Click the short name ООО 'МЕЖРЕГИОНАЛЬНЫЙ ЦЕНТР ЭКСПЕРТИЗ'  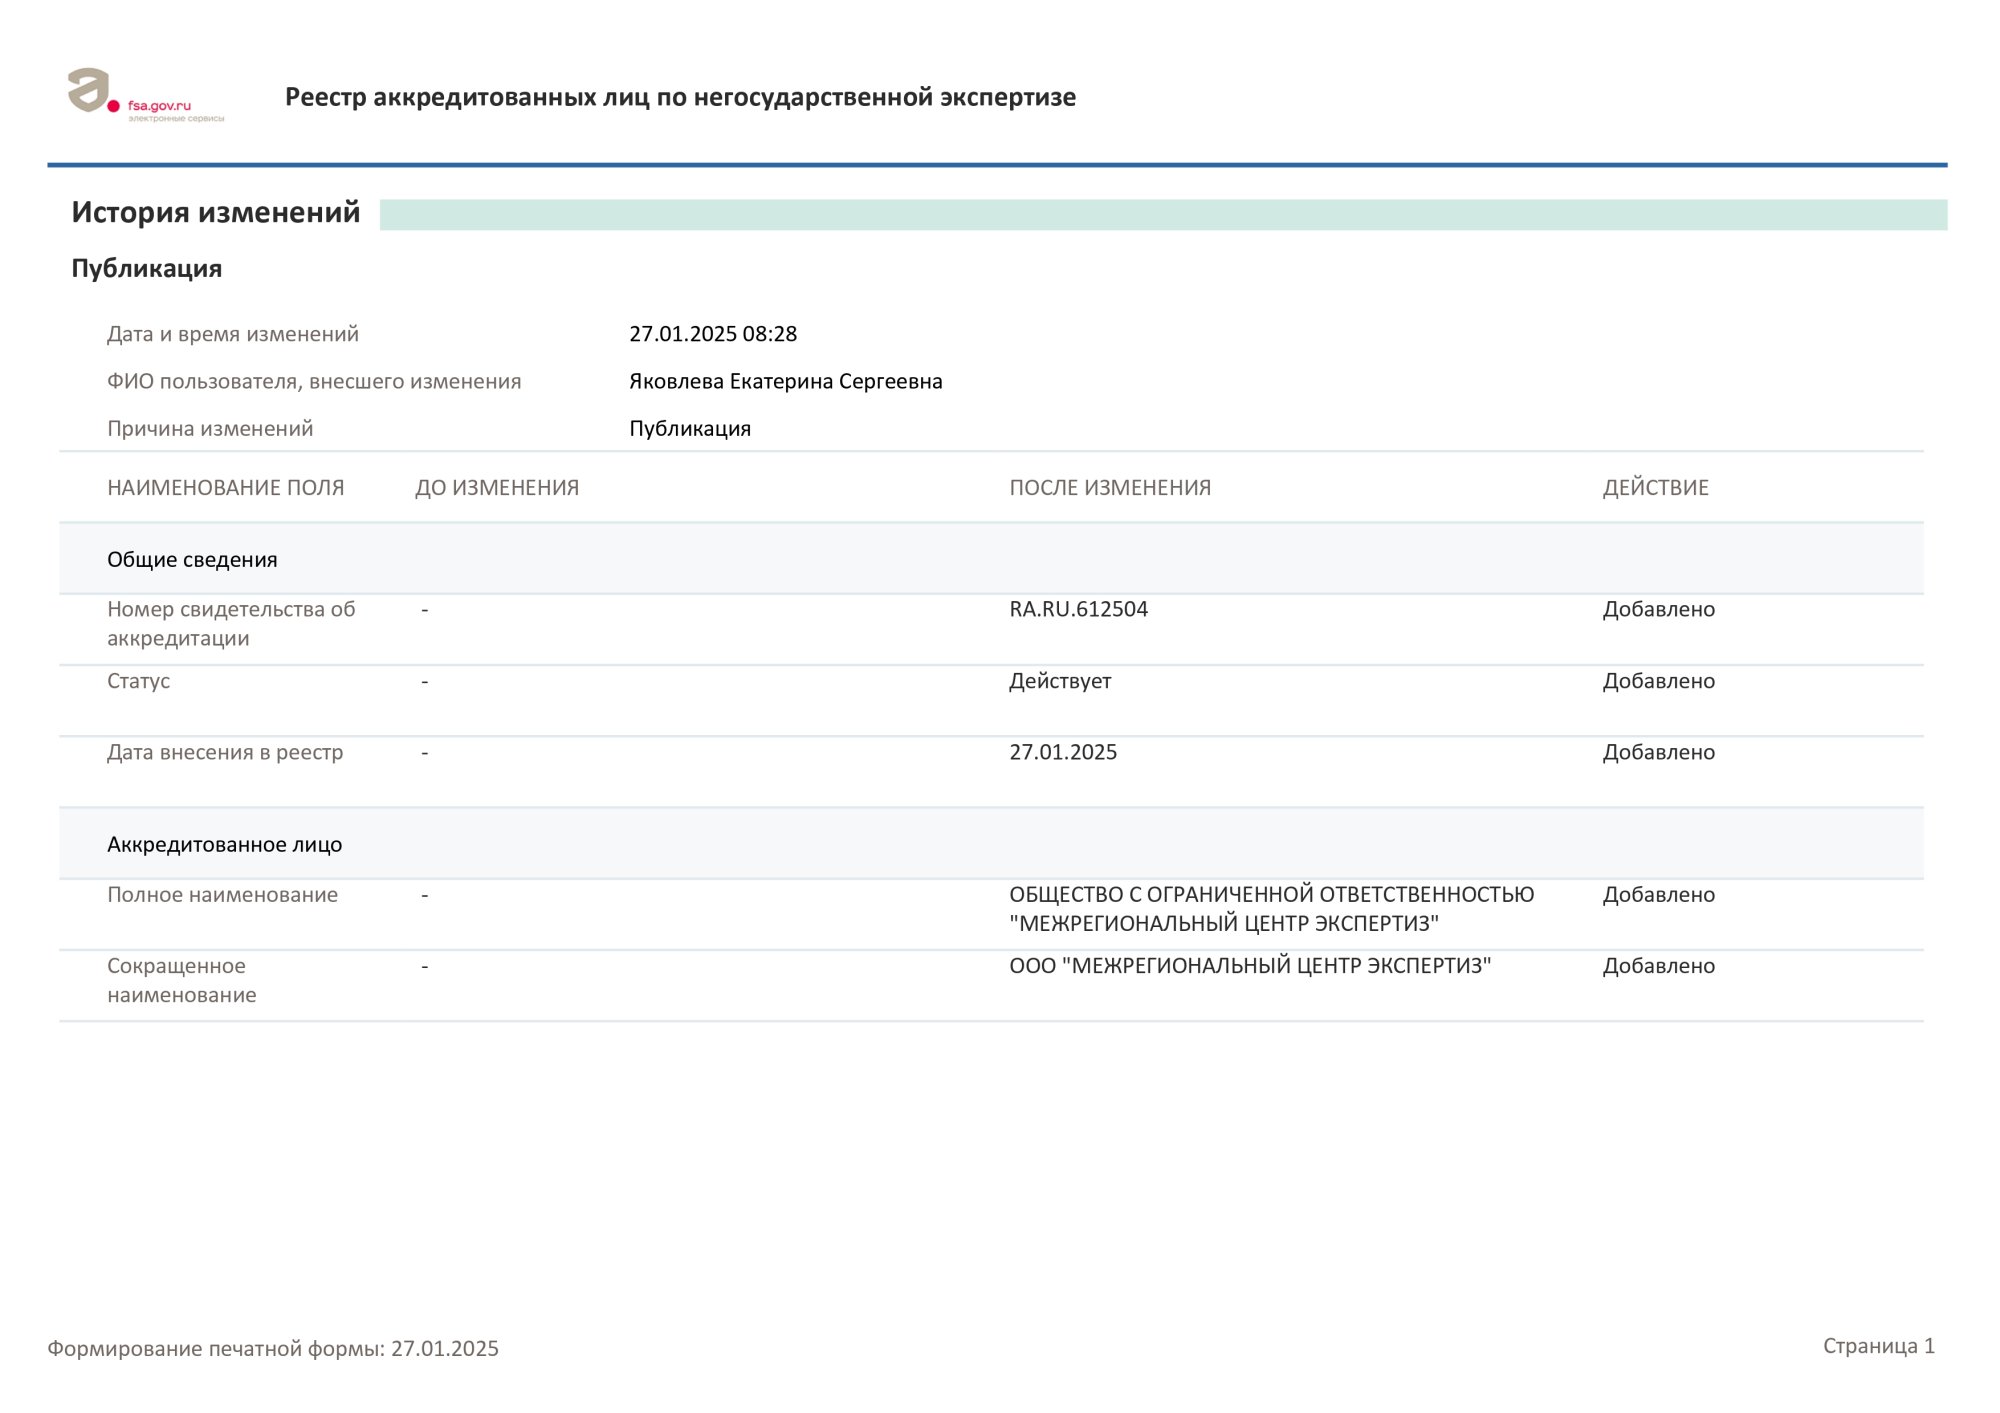point(1249,966)
